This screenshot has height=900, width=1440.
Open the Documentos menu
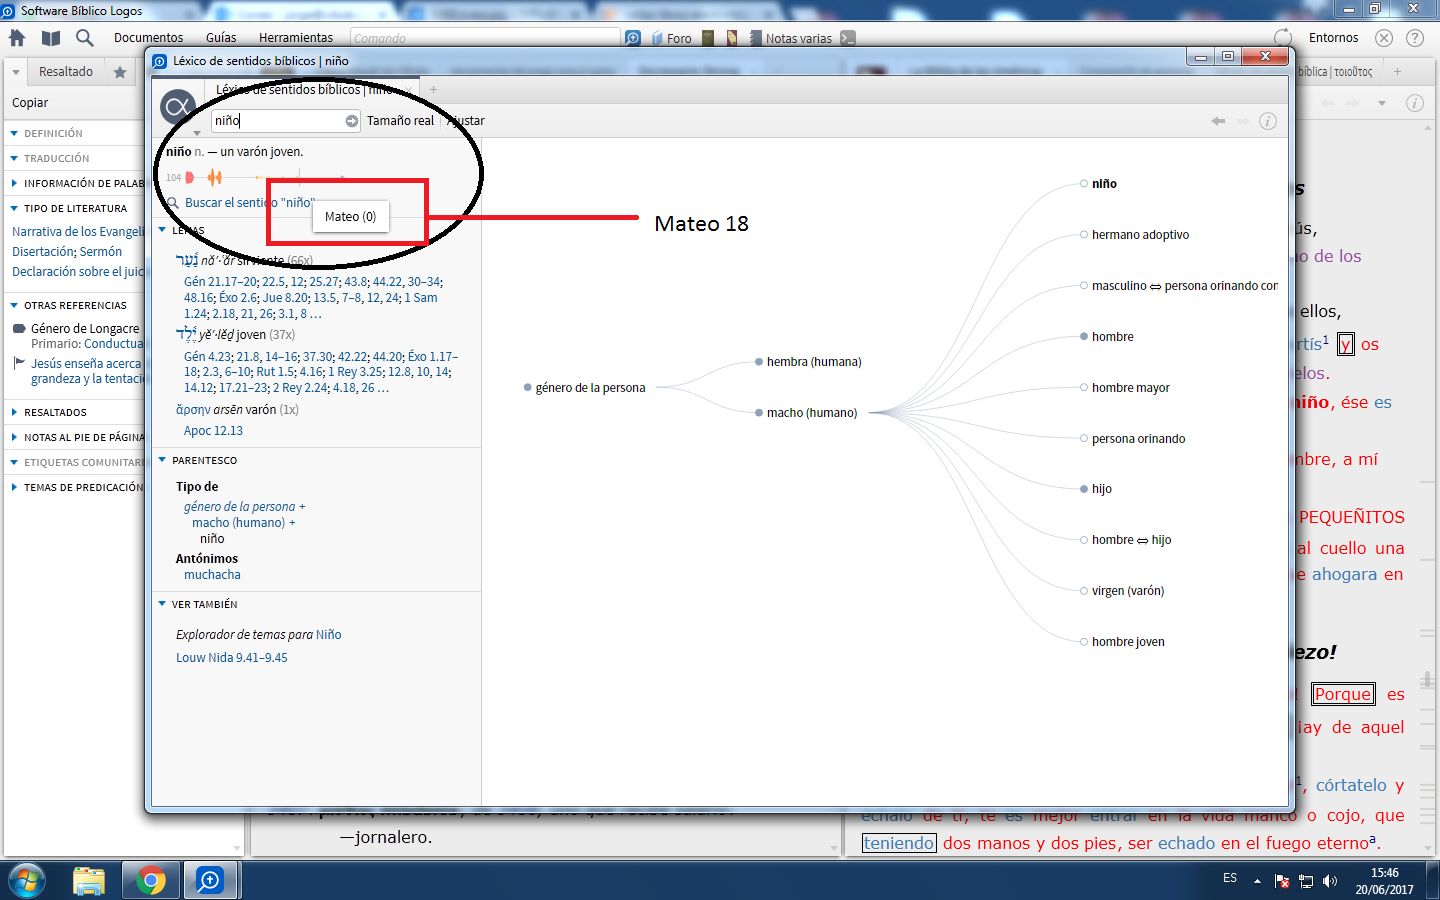pyautogui.click(x=149, y=38)
